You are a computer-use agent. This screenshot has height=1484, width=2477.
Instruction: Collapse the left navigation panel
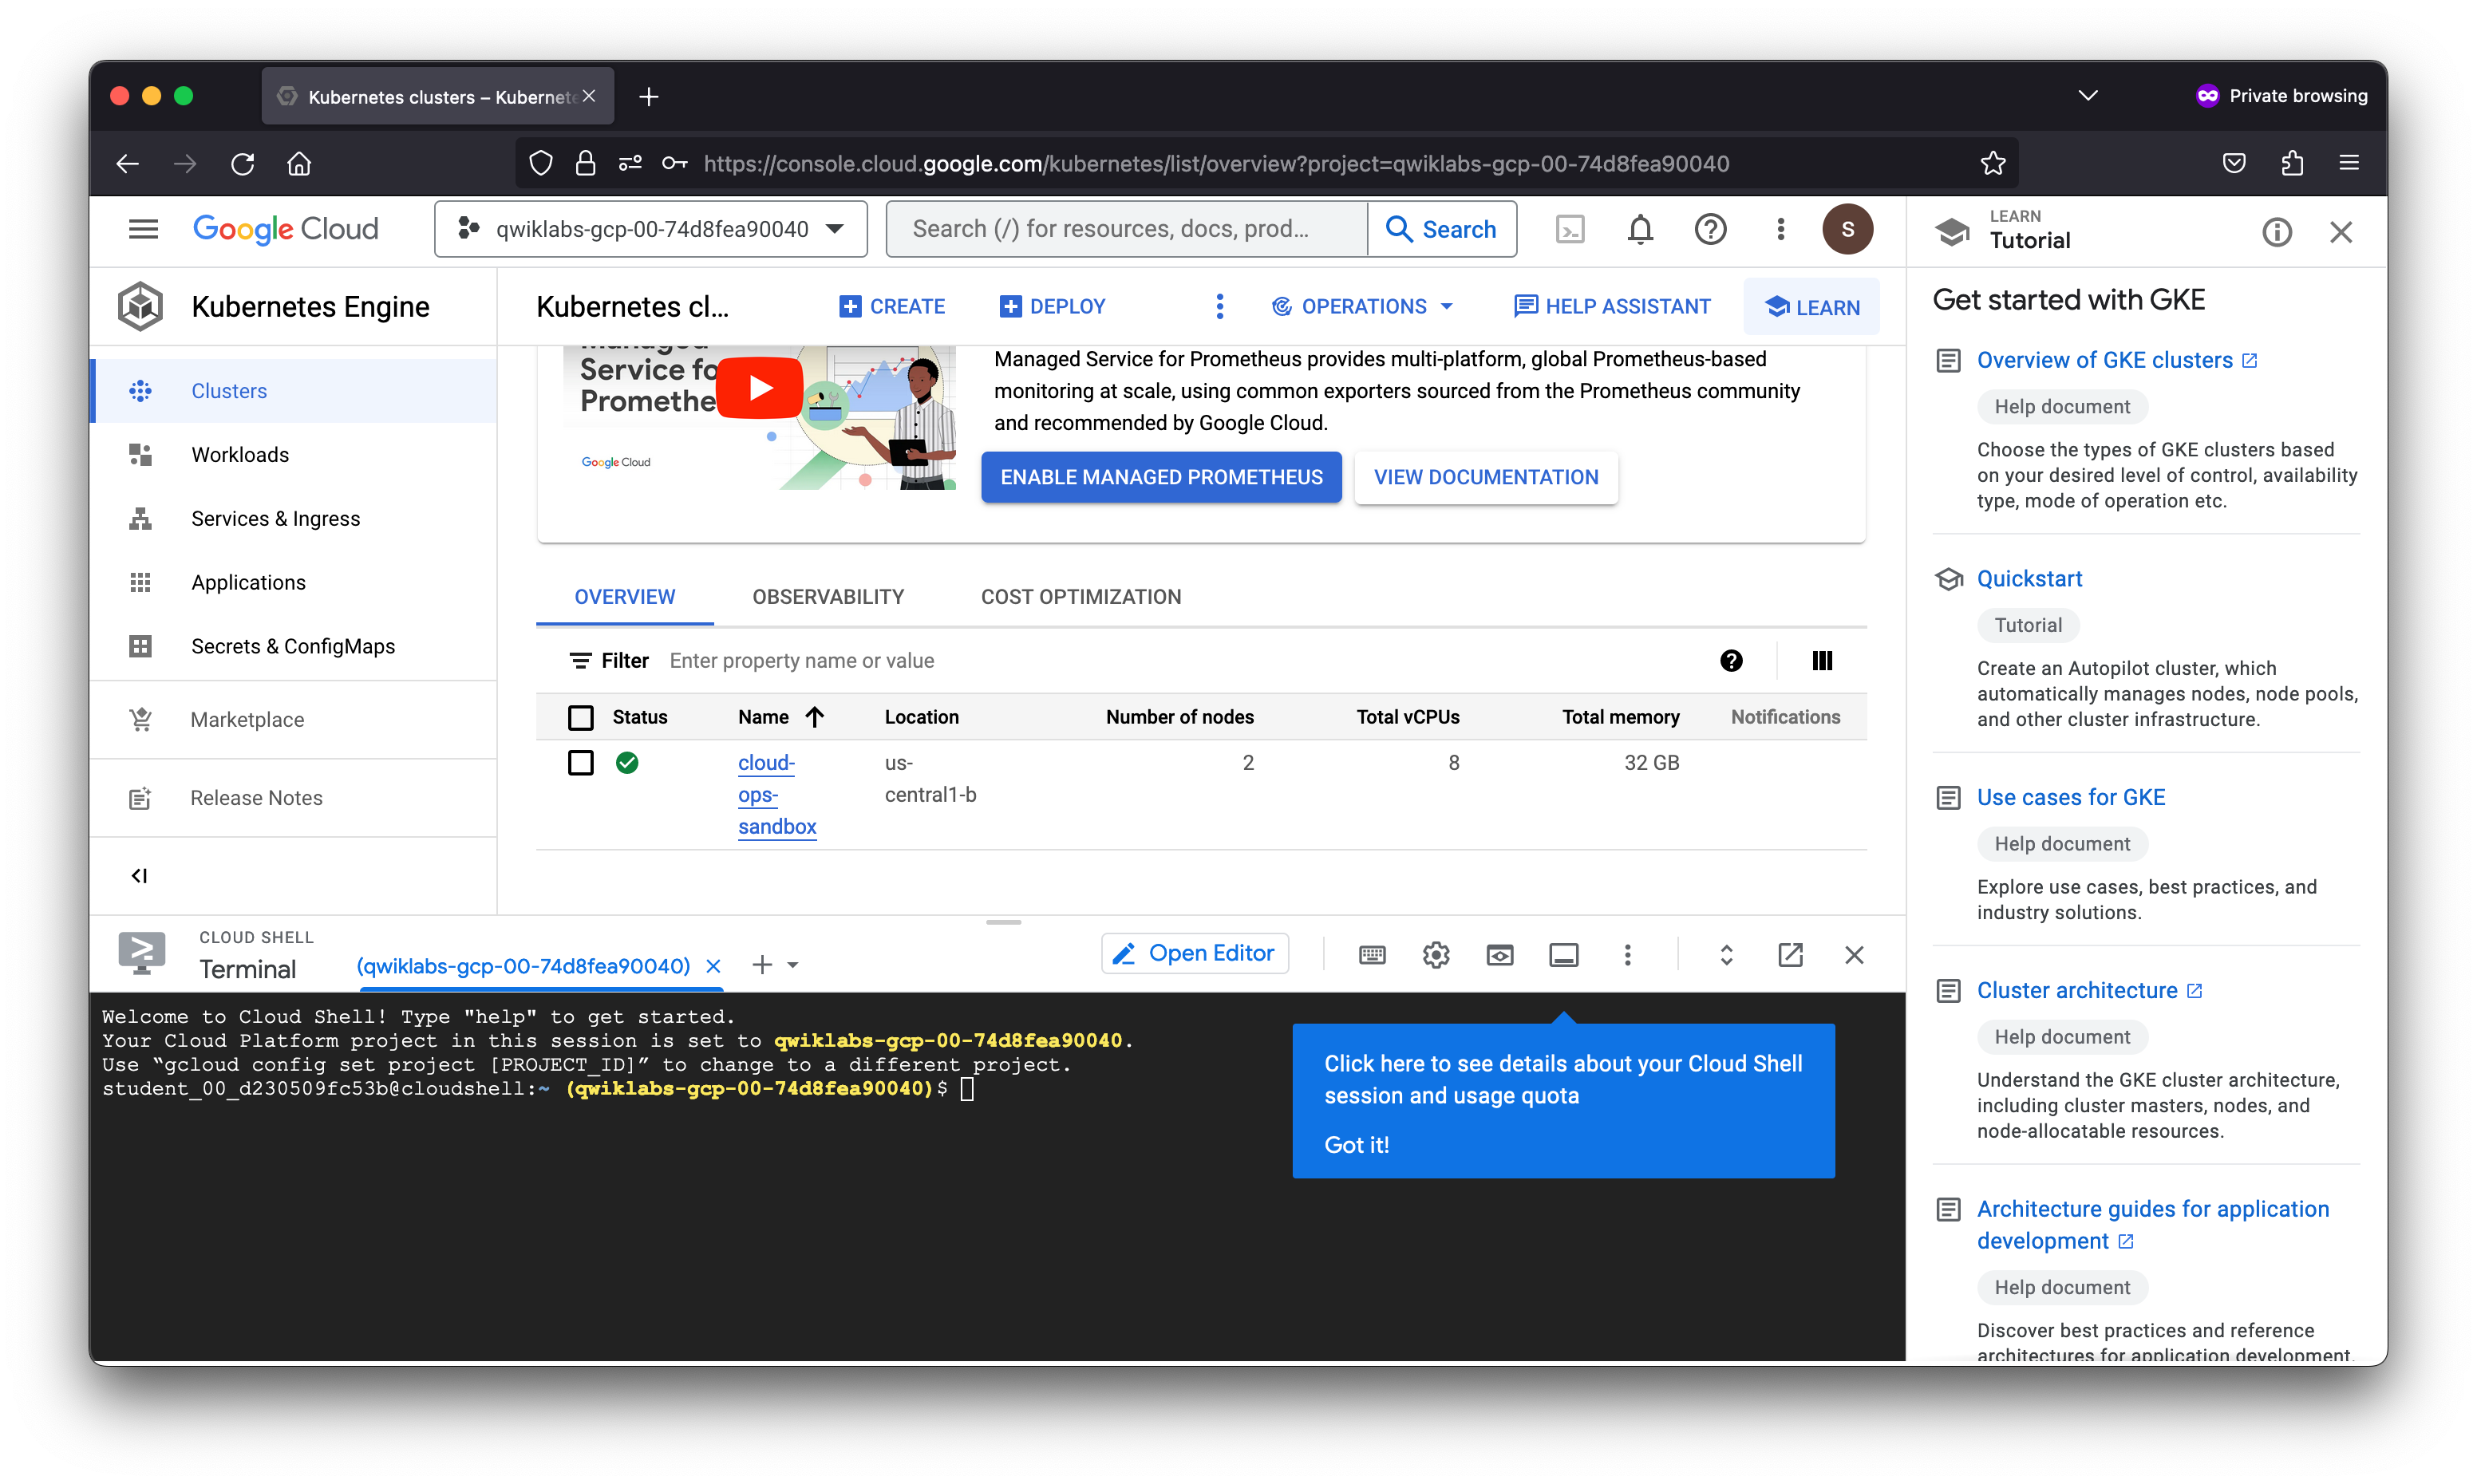click(x=139, y=875)
